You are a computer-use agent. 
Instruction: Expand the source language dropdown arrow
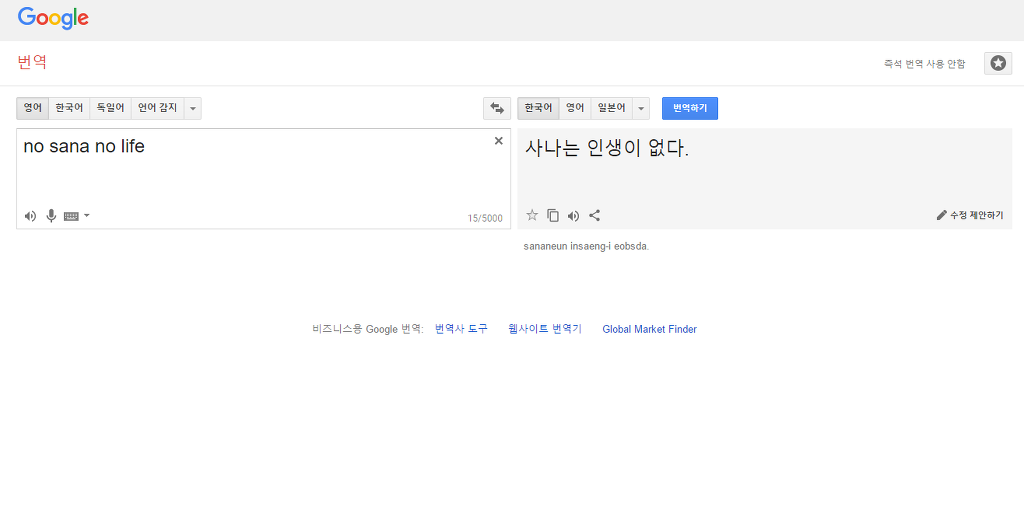193,108
